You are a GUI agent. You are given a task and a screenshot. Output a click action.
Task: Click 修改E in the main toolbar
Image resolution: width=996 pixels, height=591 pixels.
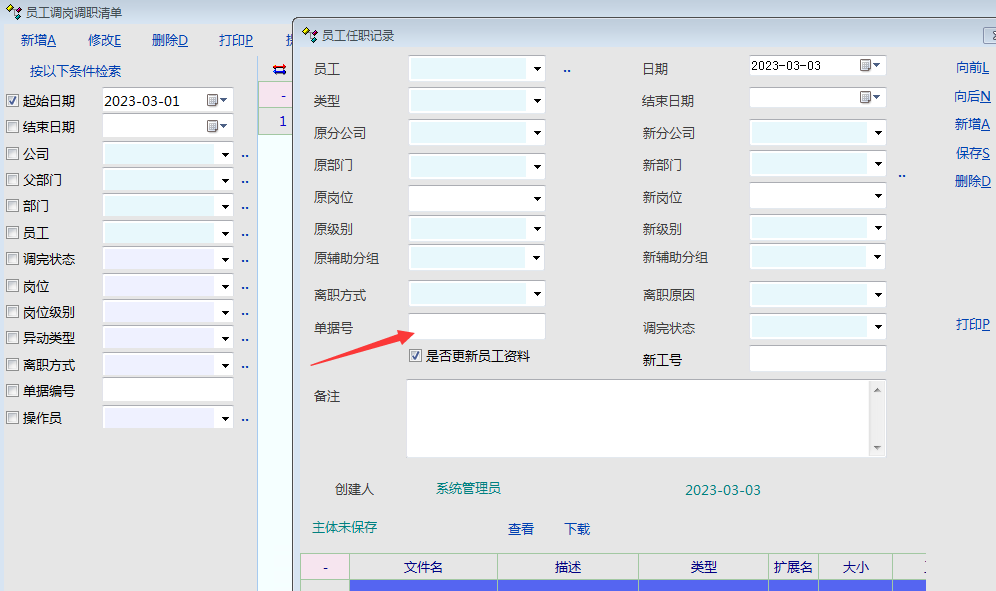[104, 40]
